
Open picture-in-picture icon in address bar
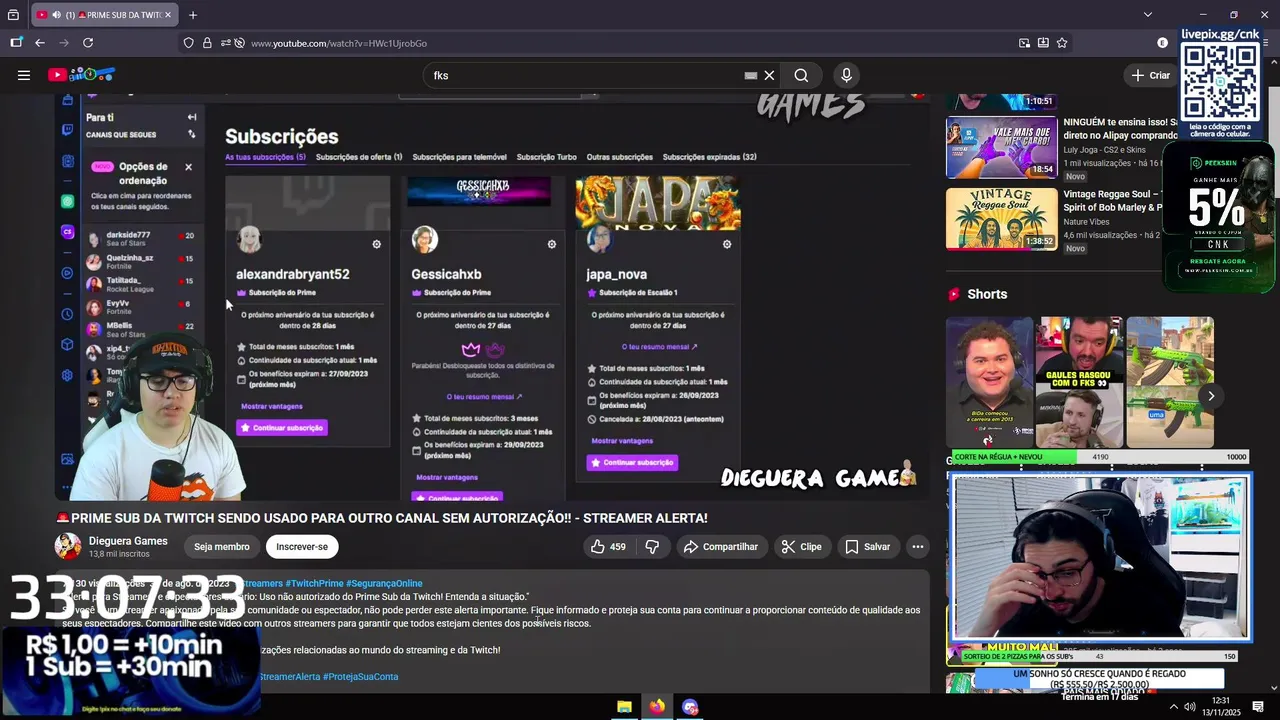(x=1024, y=43)
